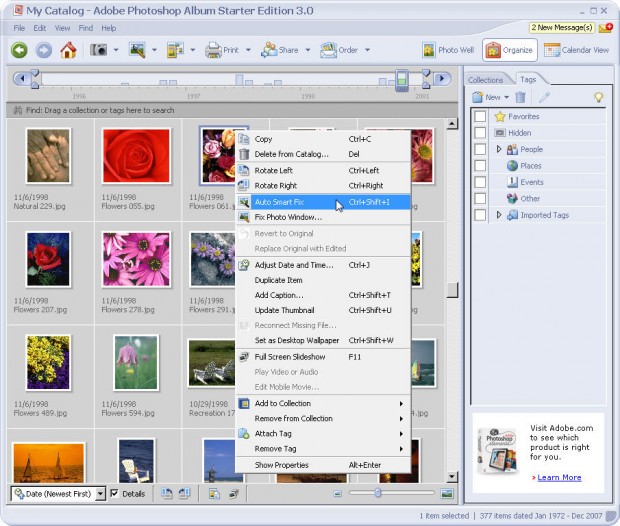Open the File menu

tap(19, 28)
